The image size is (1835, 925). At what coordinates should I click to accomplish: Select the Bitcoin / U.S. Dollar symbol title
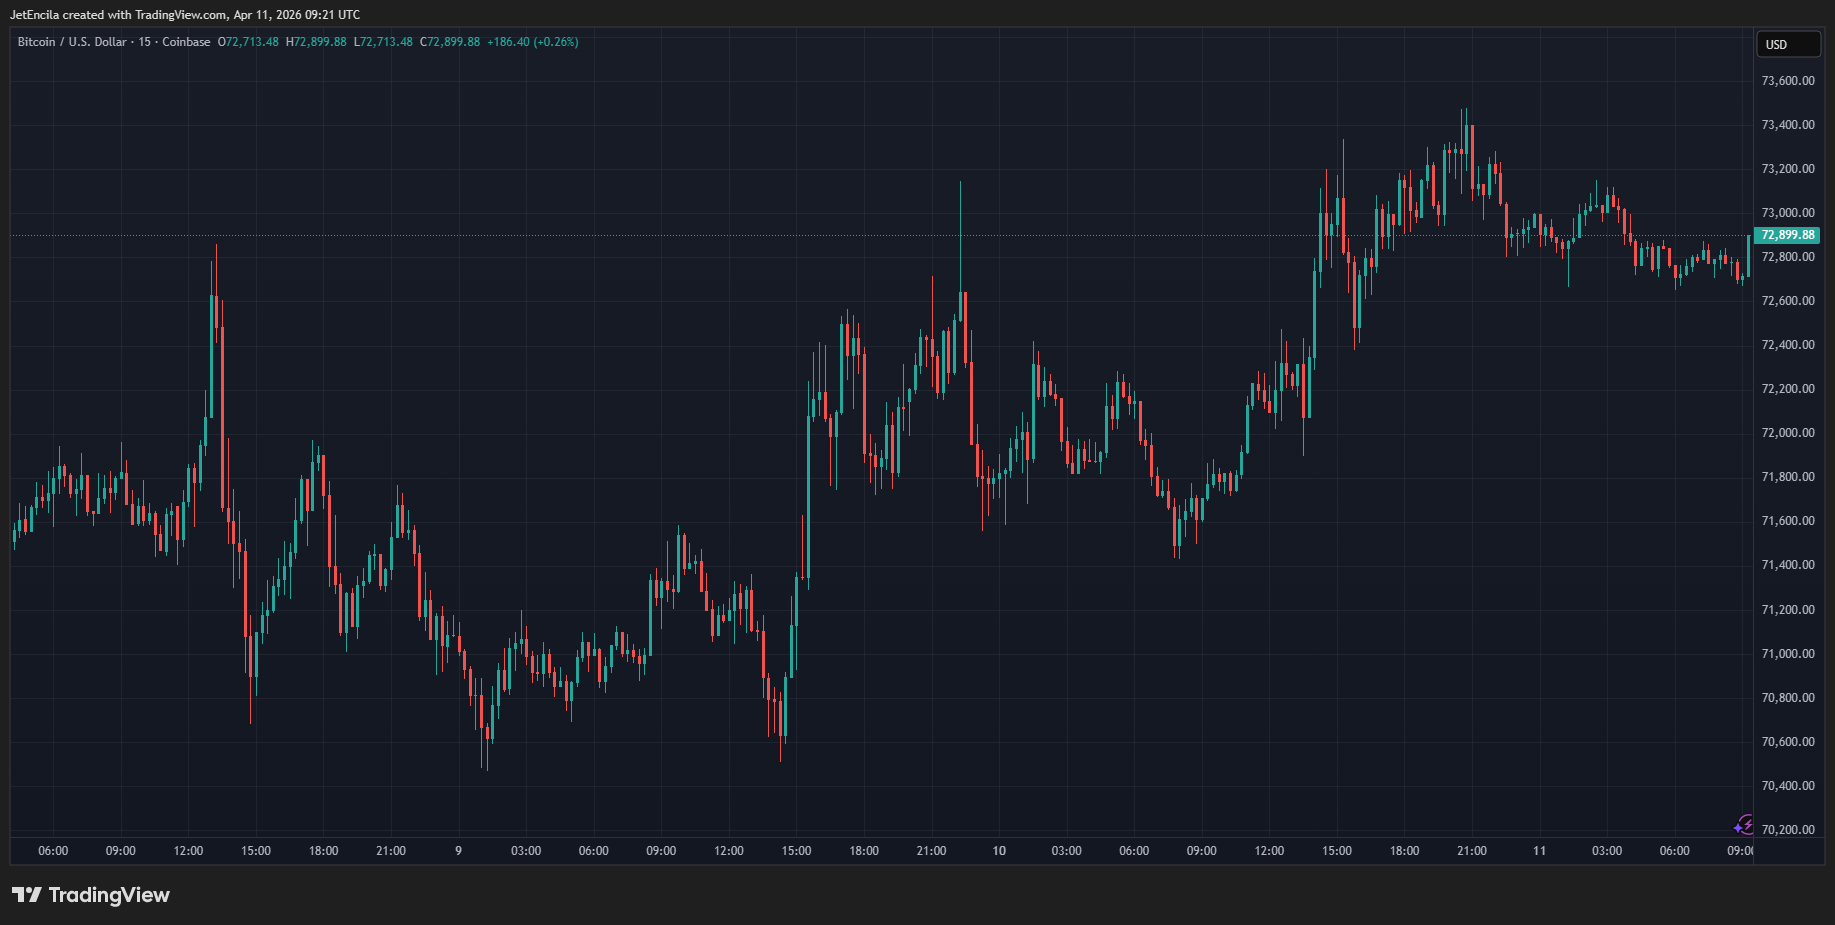tap(72, 42)
